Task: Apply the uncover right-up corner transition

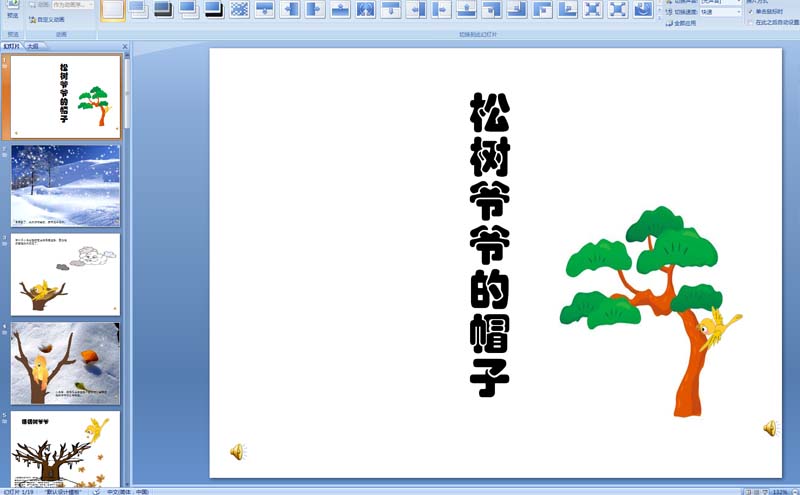Action: 567,9
